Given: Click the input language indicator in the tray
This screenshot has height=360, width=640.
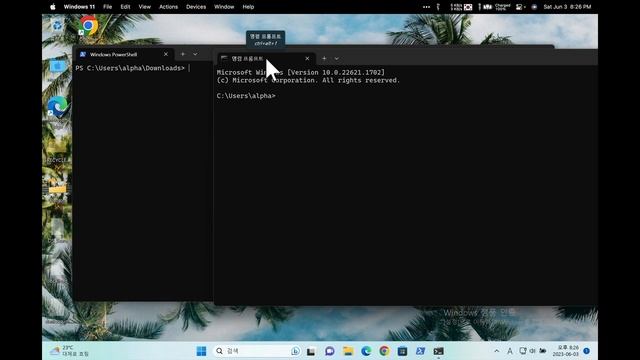Looking at the screenshot, I should 510,351.
